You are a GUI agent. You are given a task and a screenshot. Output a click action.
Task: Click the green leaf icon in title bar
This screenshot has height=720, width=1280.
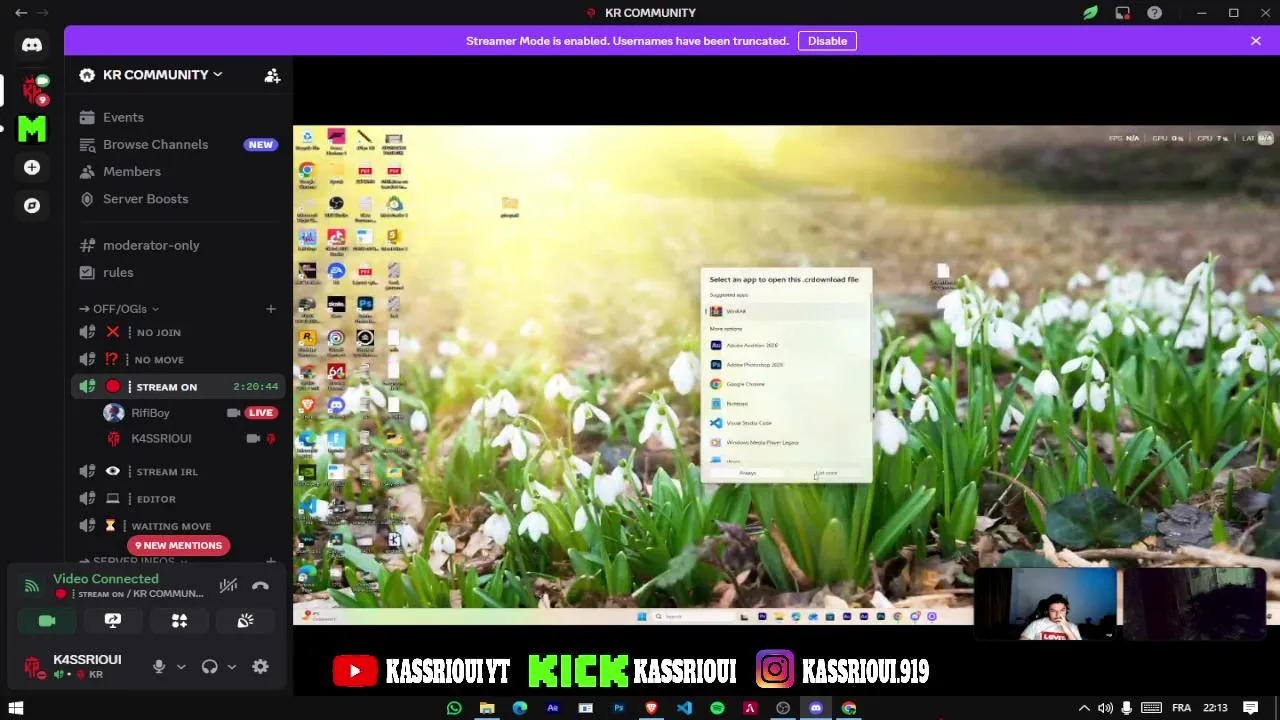point(1091,13)
